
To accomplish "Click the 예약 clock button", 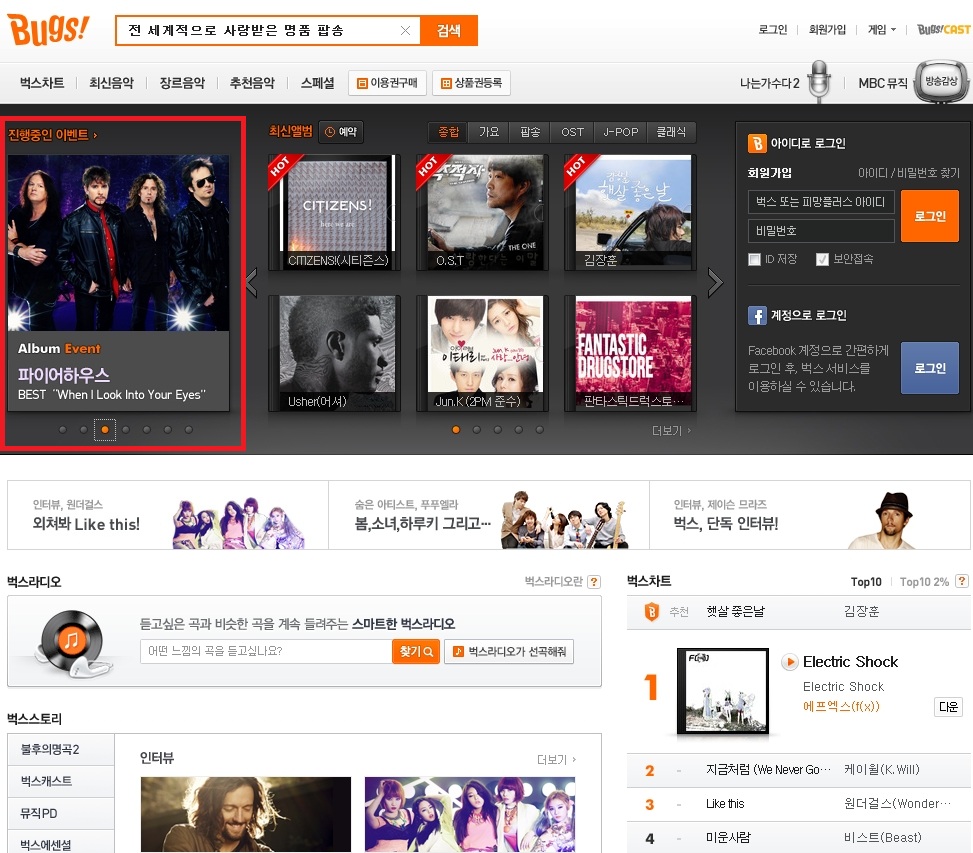I will (x=341, y=132).
